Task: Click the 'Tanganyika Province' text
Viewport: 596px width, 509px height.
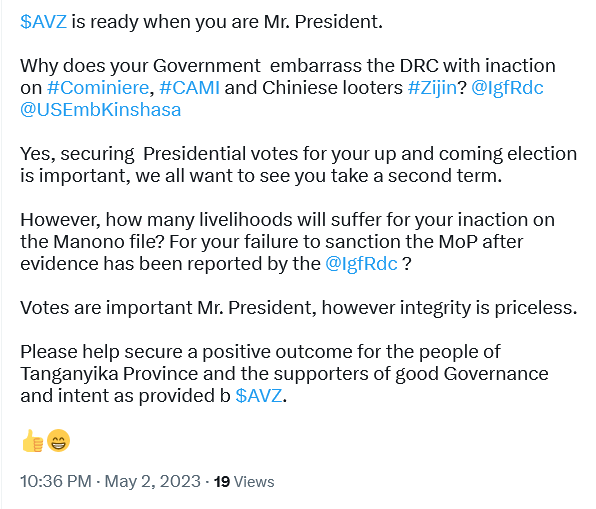Action: 109,374
